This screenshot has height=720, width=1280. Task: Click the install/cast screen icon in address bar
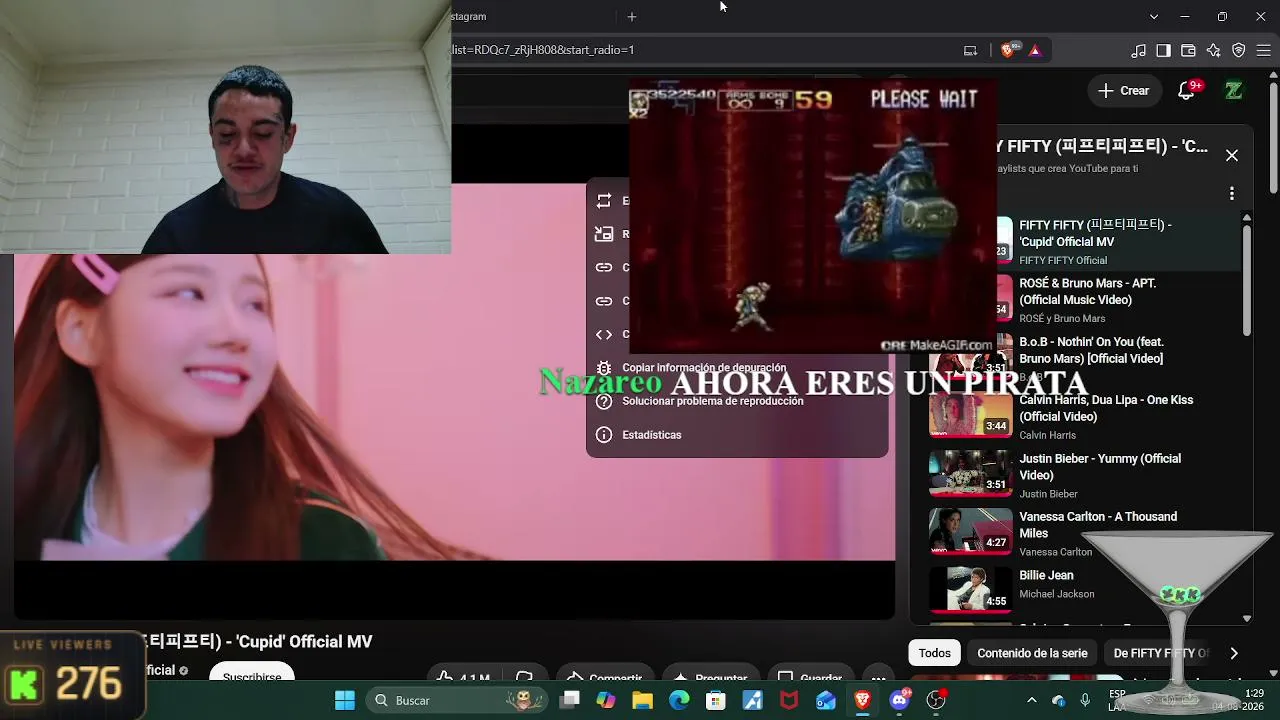pos(970,50)
